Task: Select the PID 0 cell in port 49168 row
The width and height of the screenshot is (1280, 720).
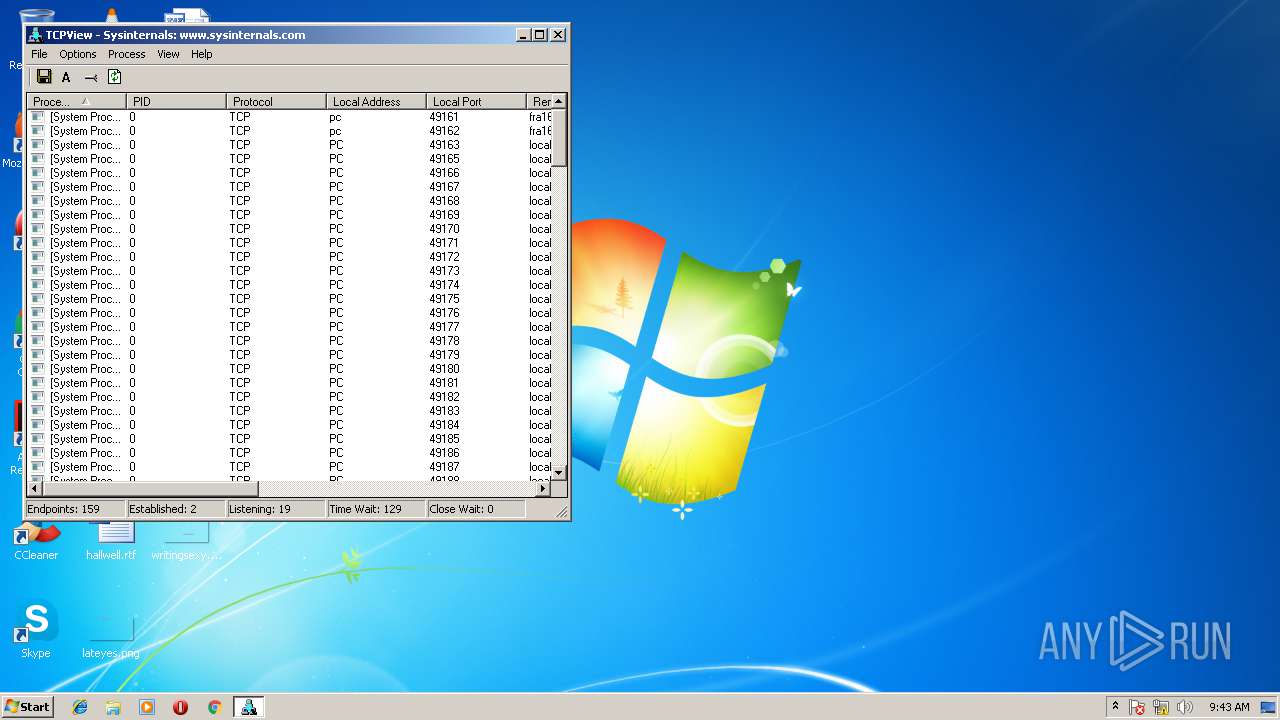Action: click(x=176, y=201)
